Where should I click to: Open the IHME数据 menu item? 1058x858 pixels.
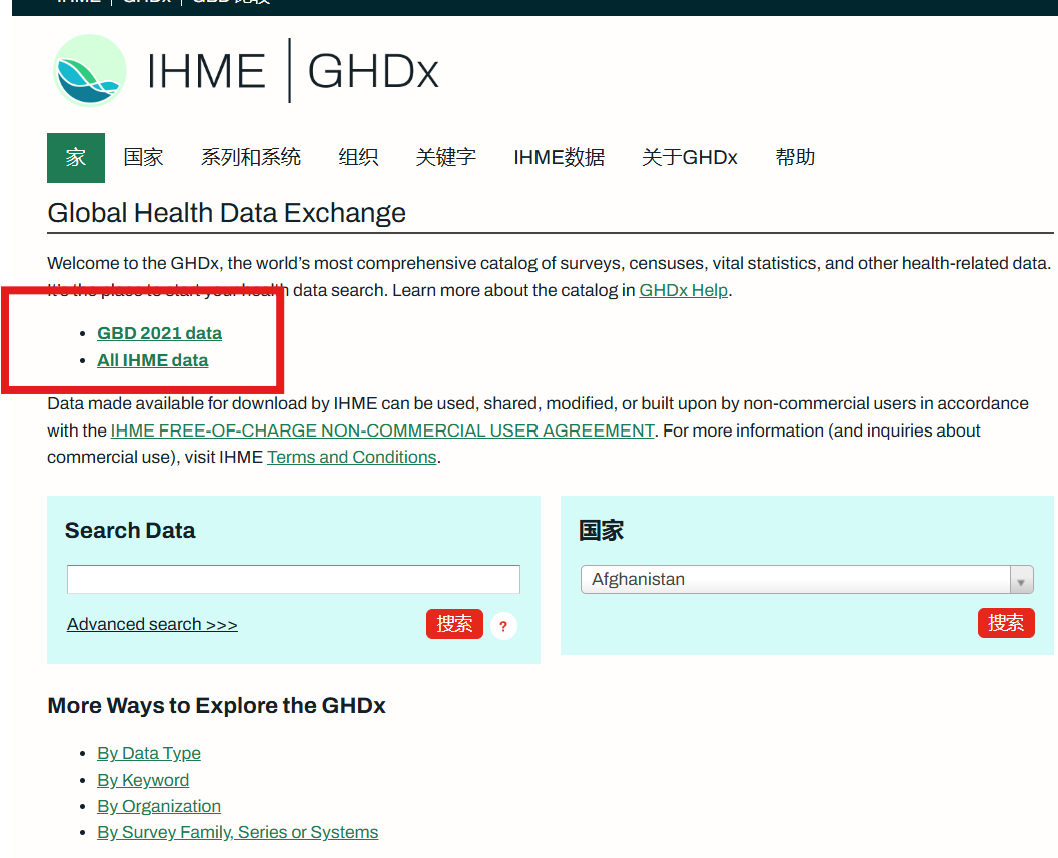coord(559,158)
